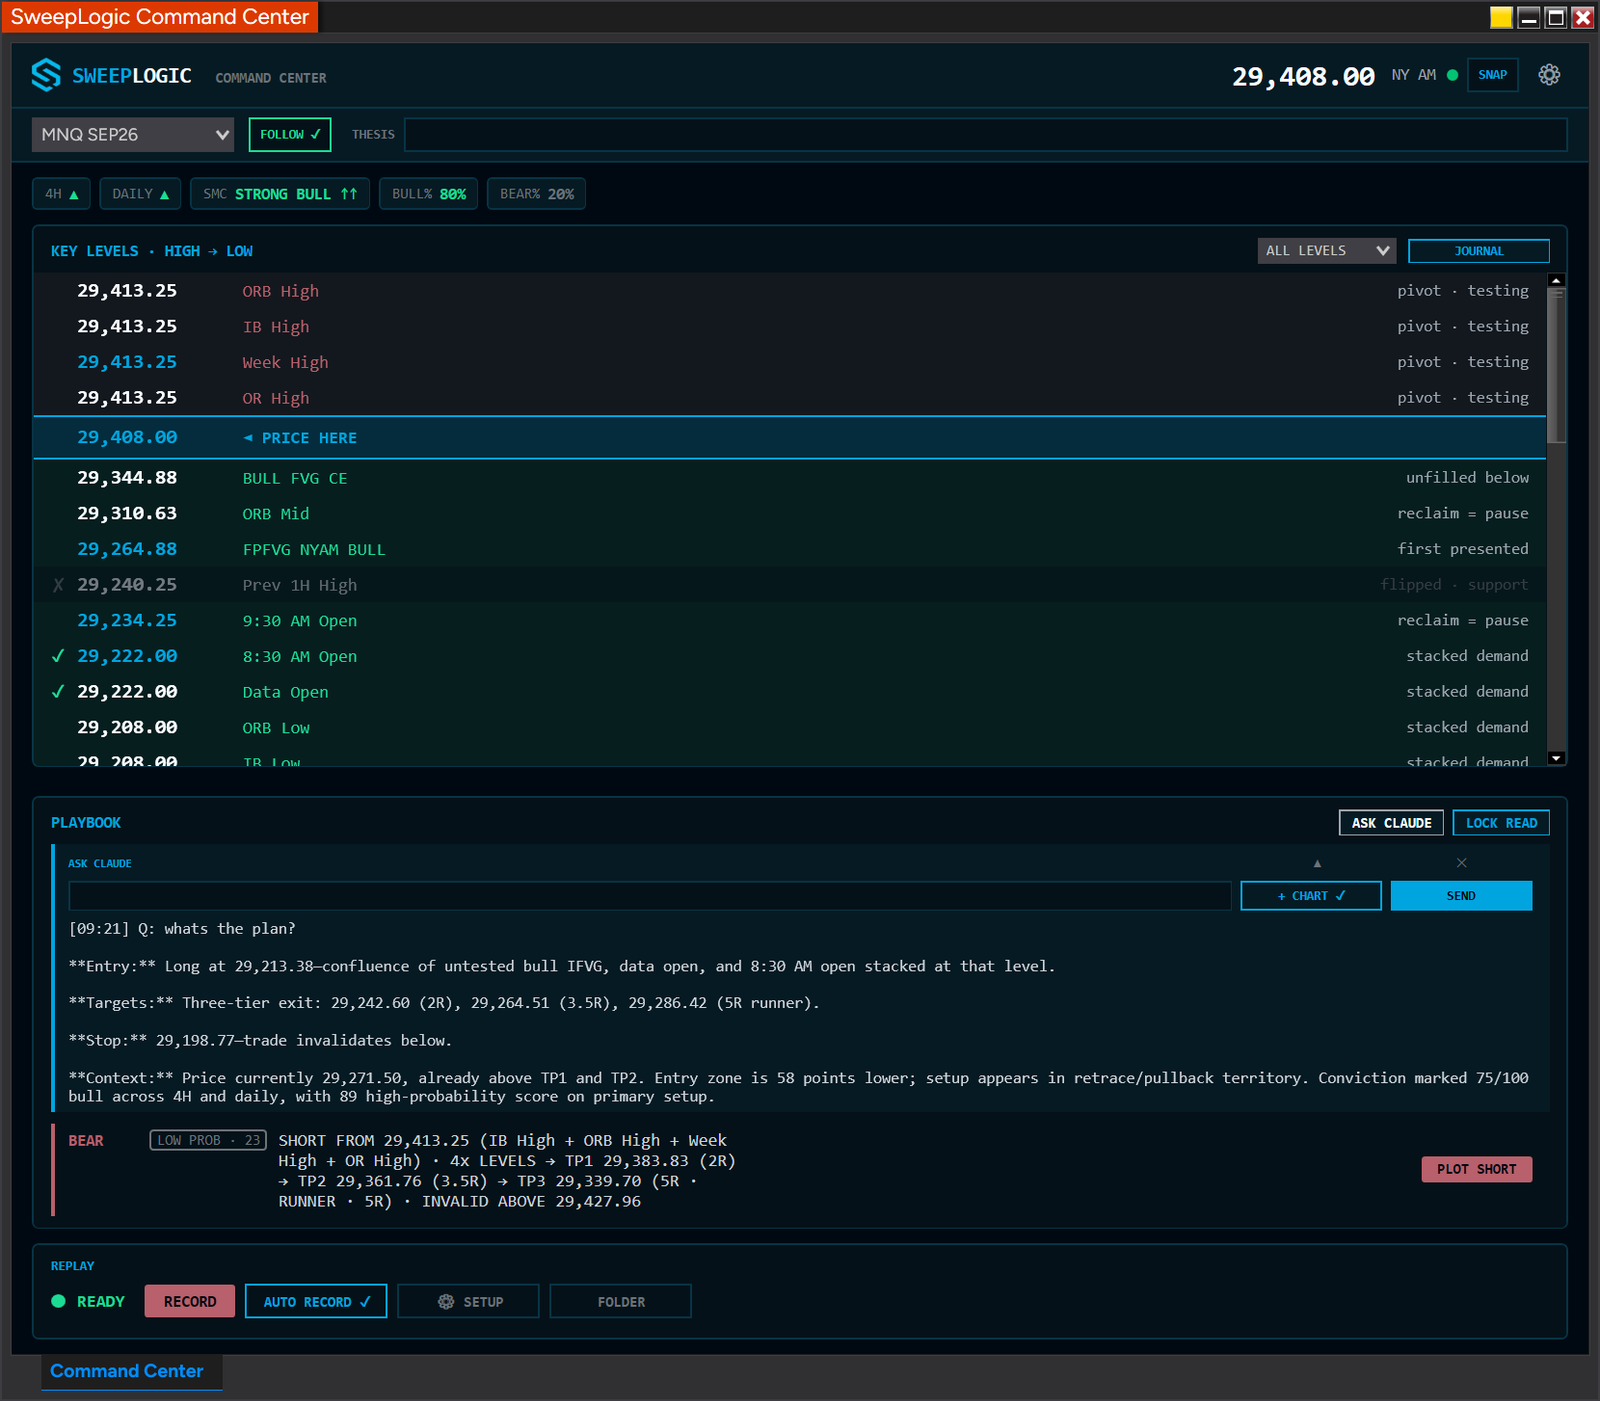Select 9:30 AM Open level row
The height and width of the screenshot is (1401, 1600).
point(790,621)
